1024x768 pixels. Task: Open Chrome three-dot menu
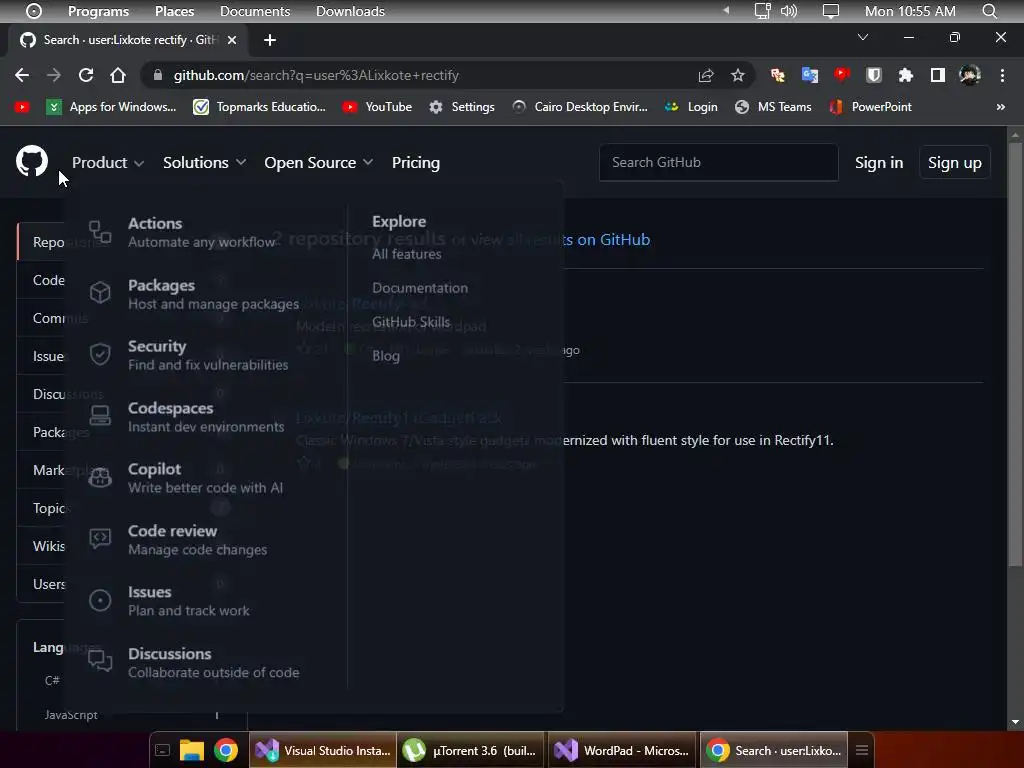click(x=1002, y=75)
